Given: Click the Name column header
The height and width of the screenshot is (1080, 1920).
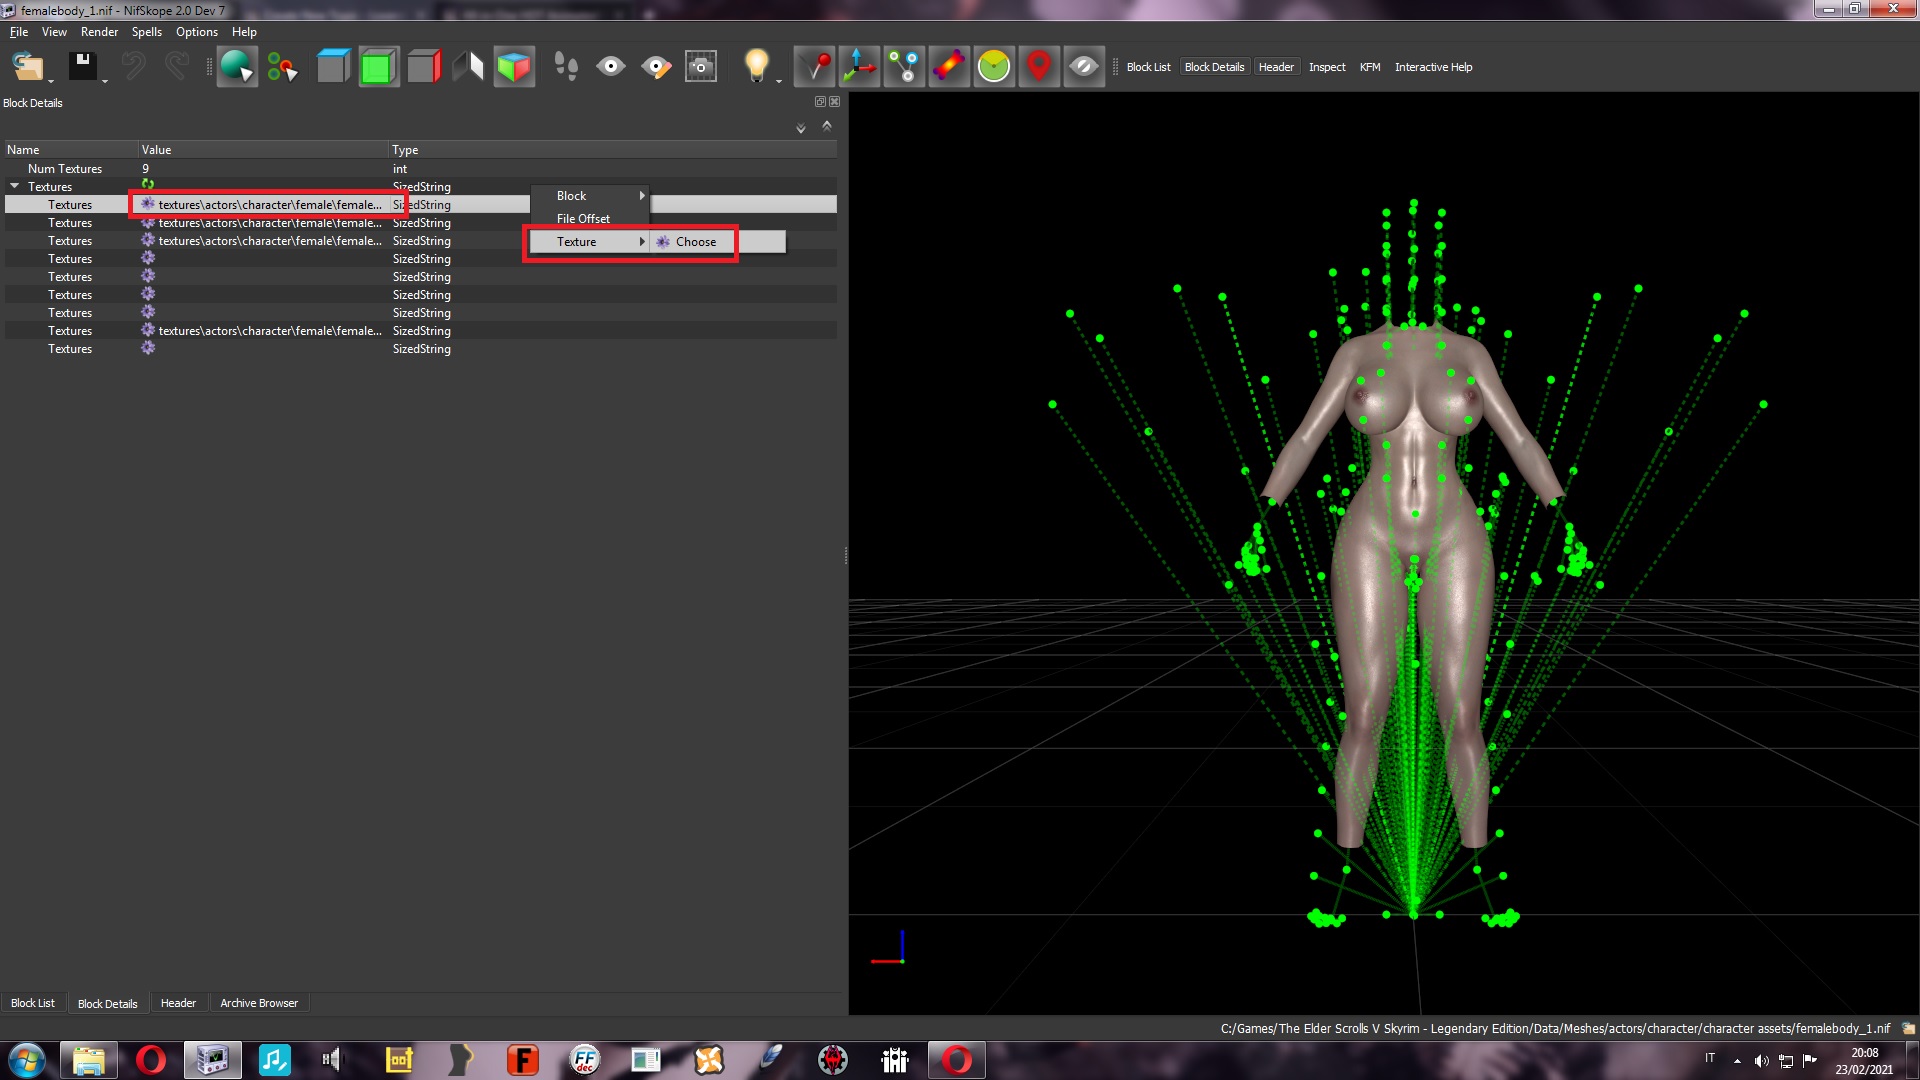Looking at the screenshot, I should tap(70, 150).
